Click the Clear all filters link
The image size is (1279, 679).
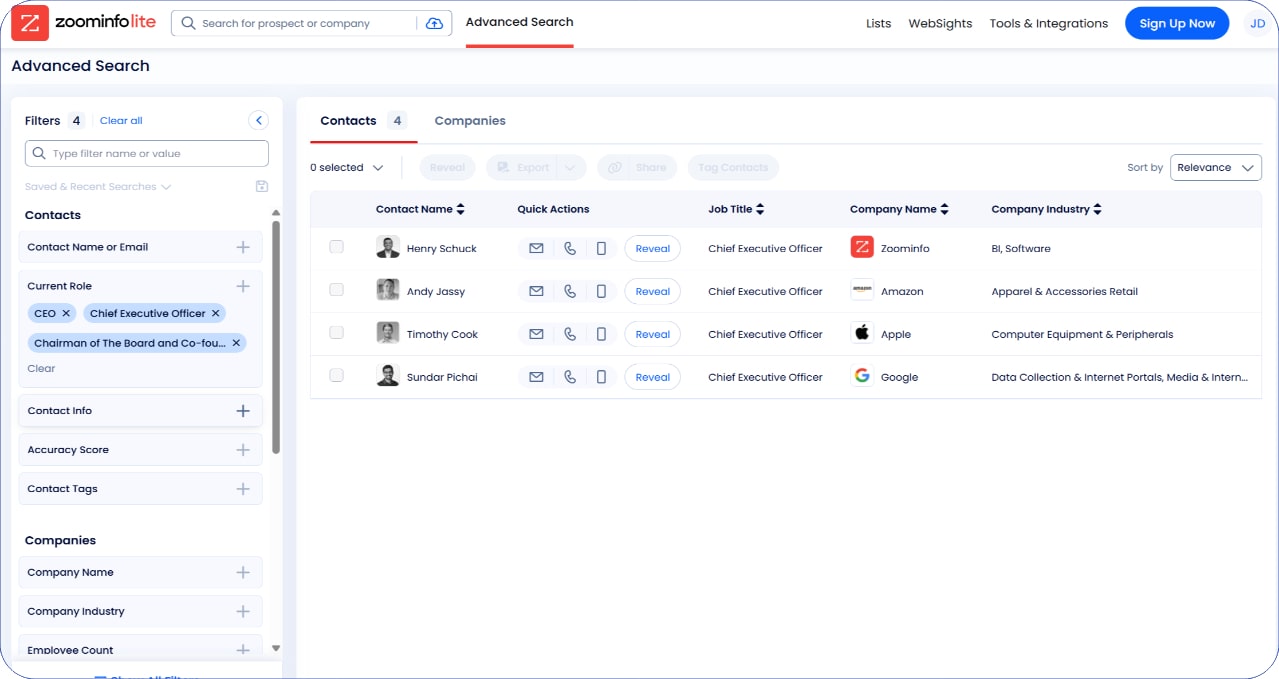pyautogui.click(x=121, y=121)
